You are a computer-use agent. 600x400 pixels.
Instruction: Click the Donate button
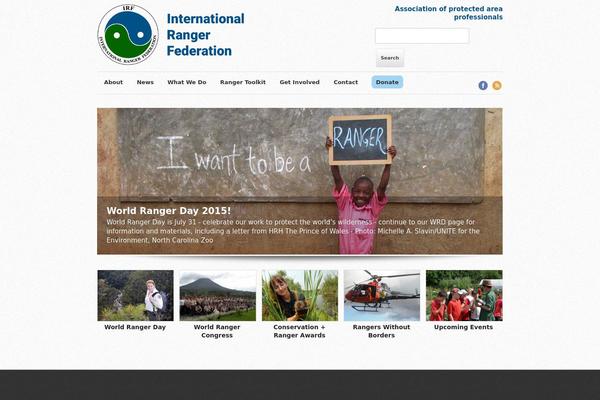387,82
